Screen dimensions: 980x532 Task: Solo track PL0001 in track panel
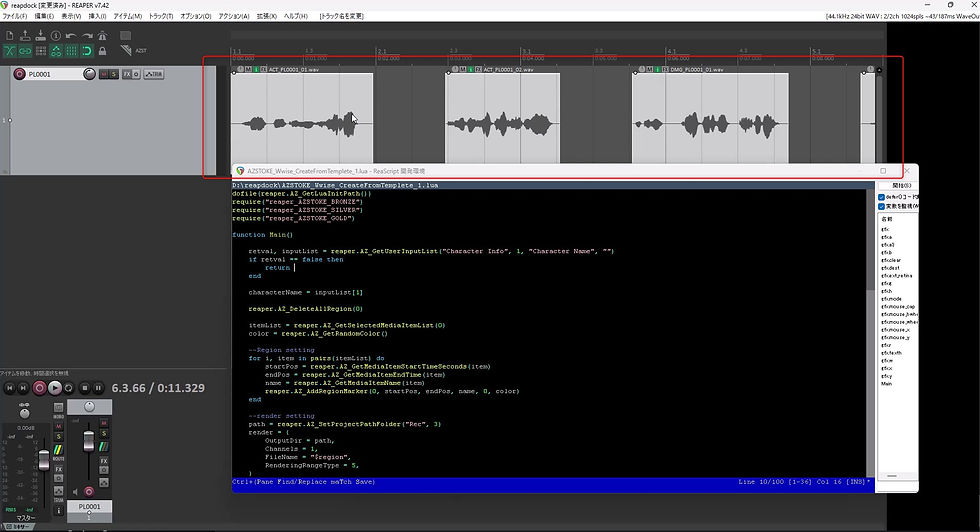click(x=114, y=74)
